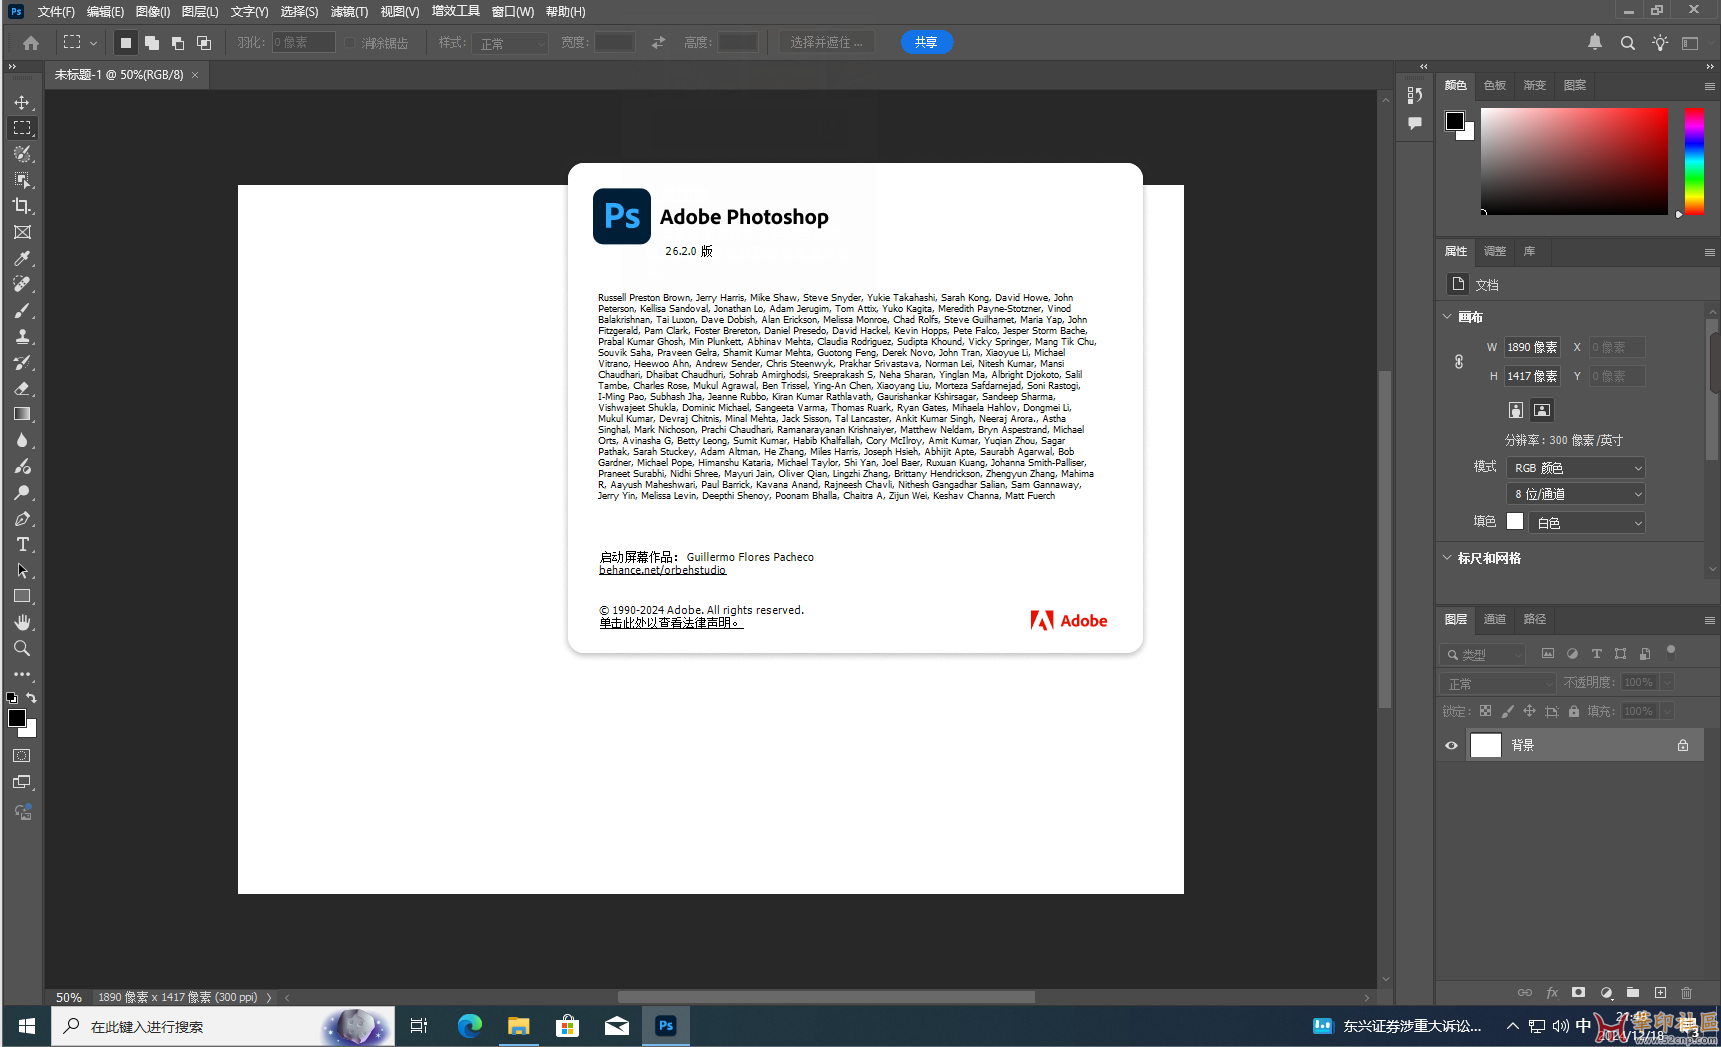Select the Horizontal Type tool
Screen dimensions: 1721x1047
pos(22,544)
